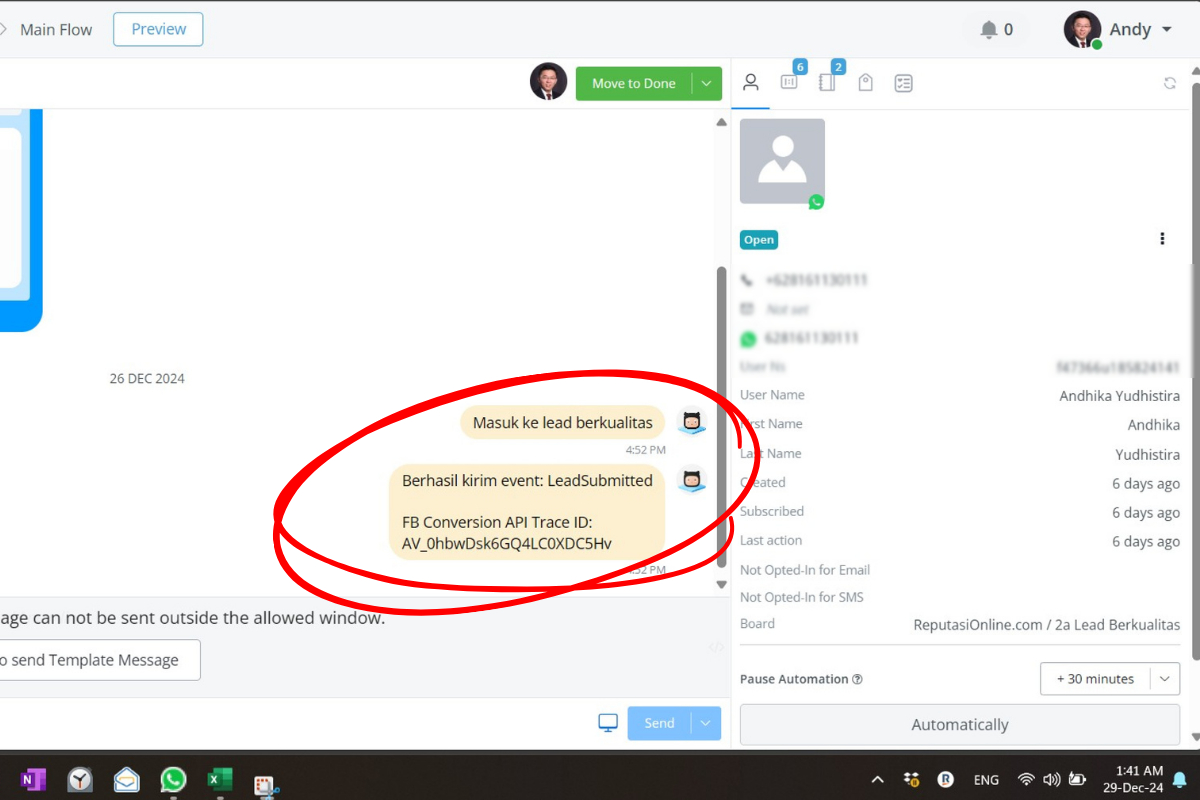Open the +30 minutes duration dropdown

tap(1164, 679)
